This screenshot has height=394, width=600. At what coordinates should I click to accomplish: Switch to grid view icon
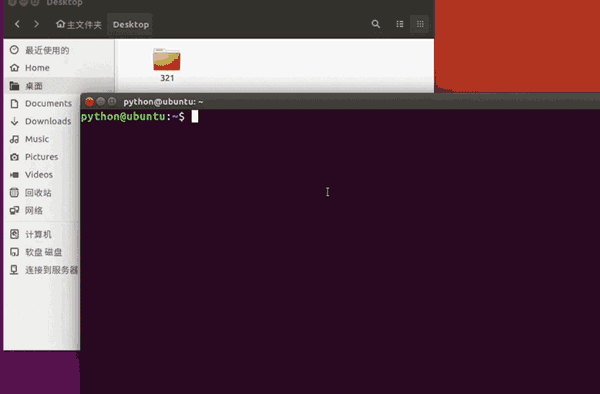pos(420,24)
